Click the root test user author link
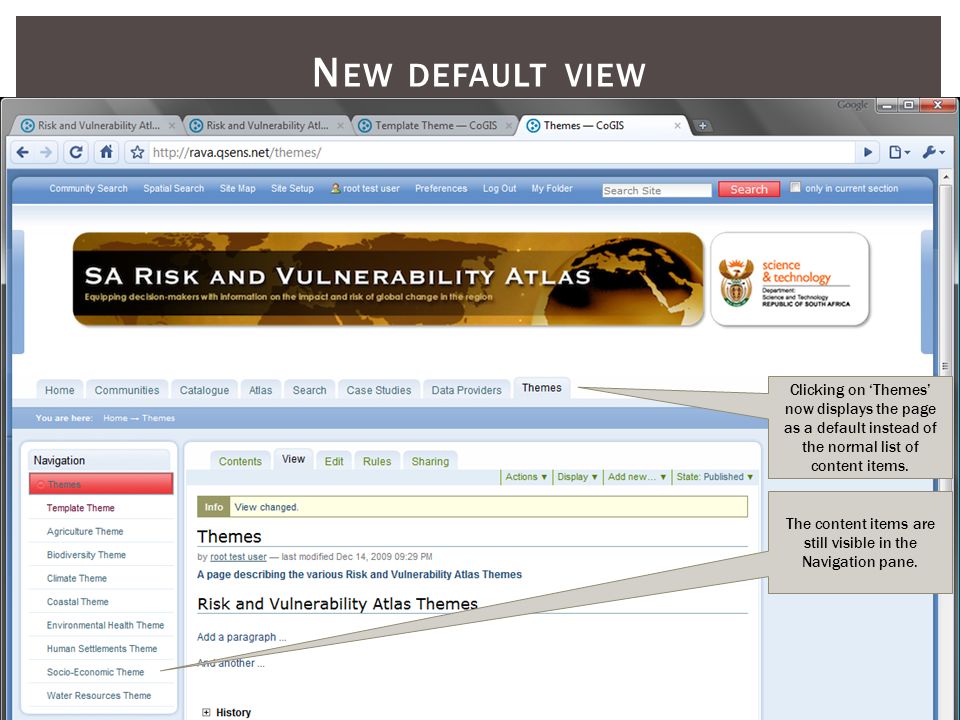The image size is (960, 720). click(238, 557)
